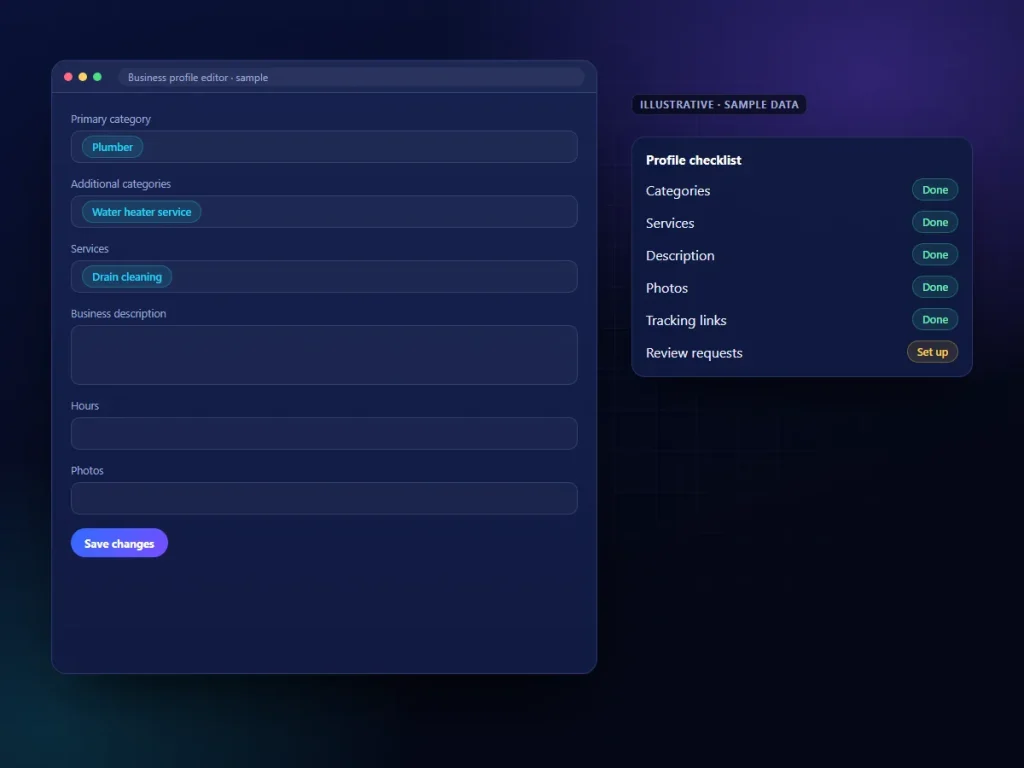Click the Illustrative sample data label
This screenshot has width=1024, height=768.
click(x=719, y=104)
